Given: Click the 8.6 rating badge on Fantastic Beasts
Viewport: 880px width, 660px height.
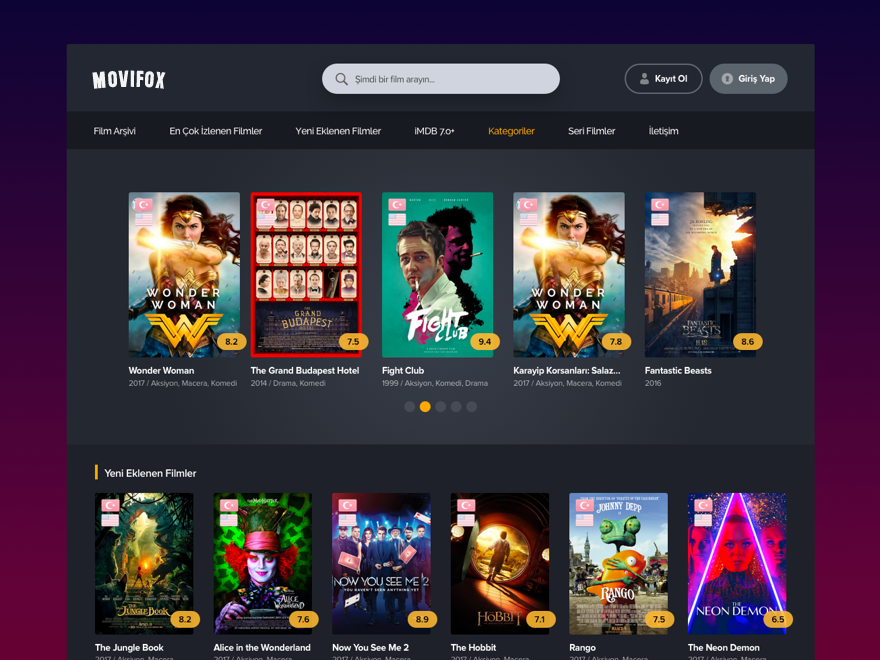Looking at the screenshot, I should click(748, 341).
